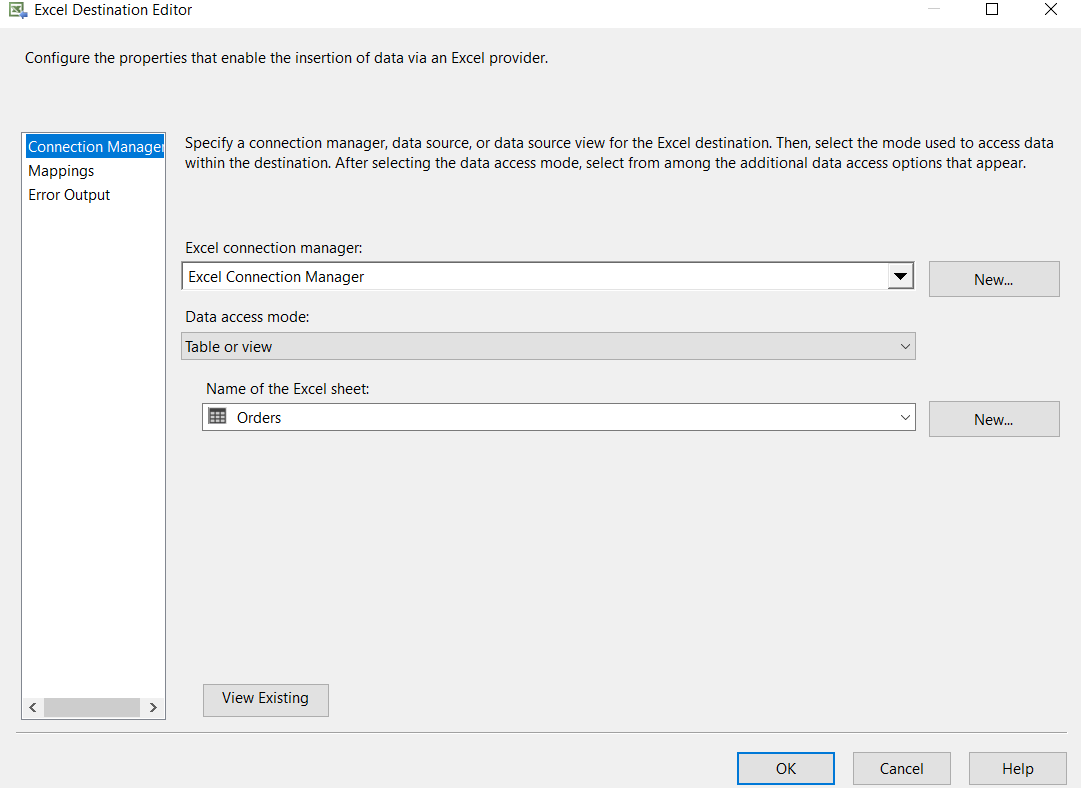Image resolution: width=1081 pixels, height=788 pixels.
Task: Click the horizontal scrollbar thumb in page list
Action: tap(92, 707)
